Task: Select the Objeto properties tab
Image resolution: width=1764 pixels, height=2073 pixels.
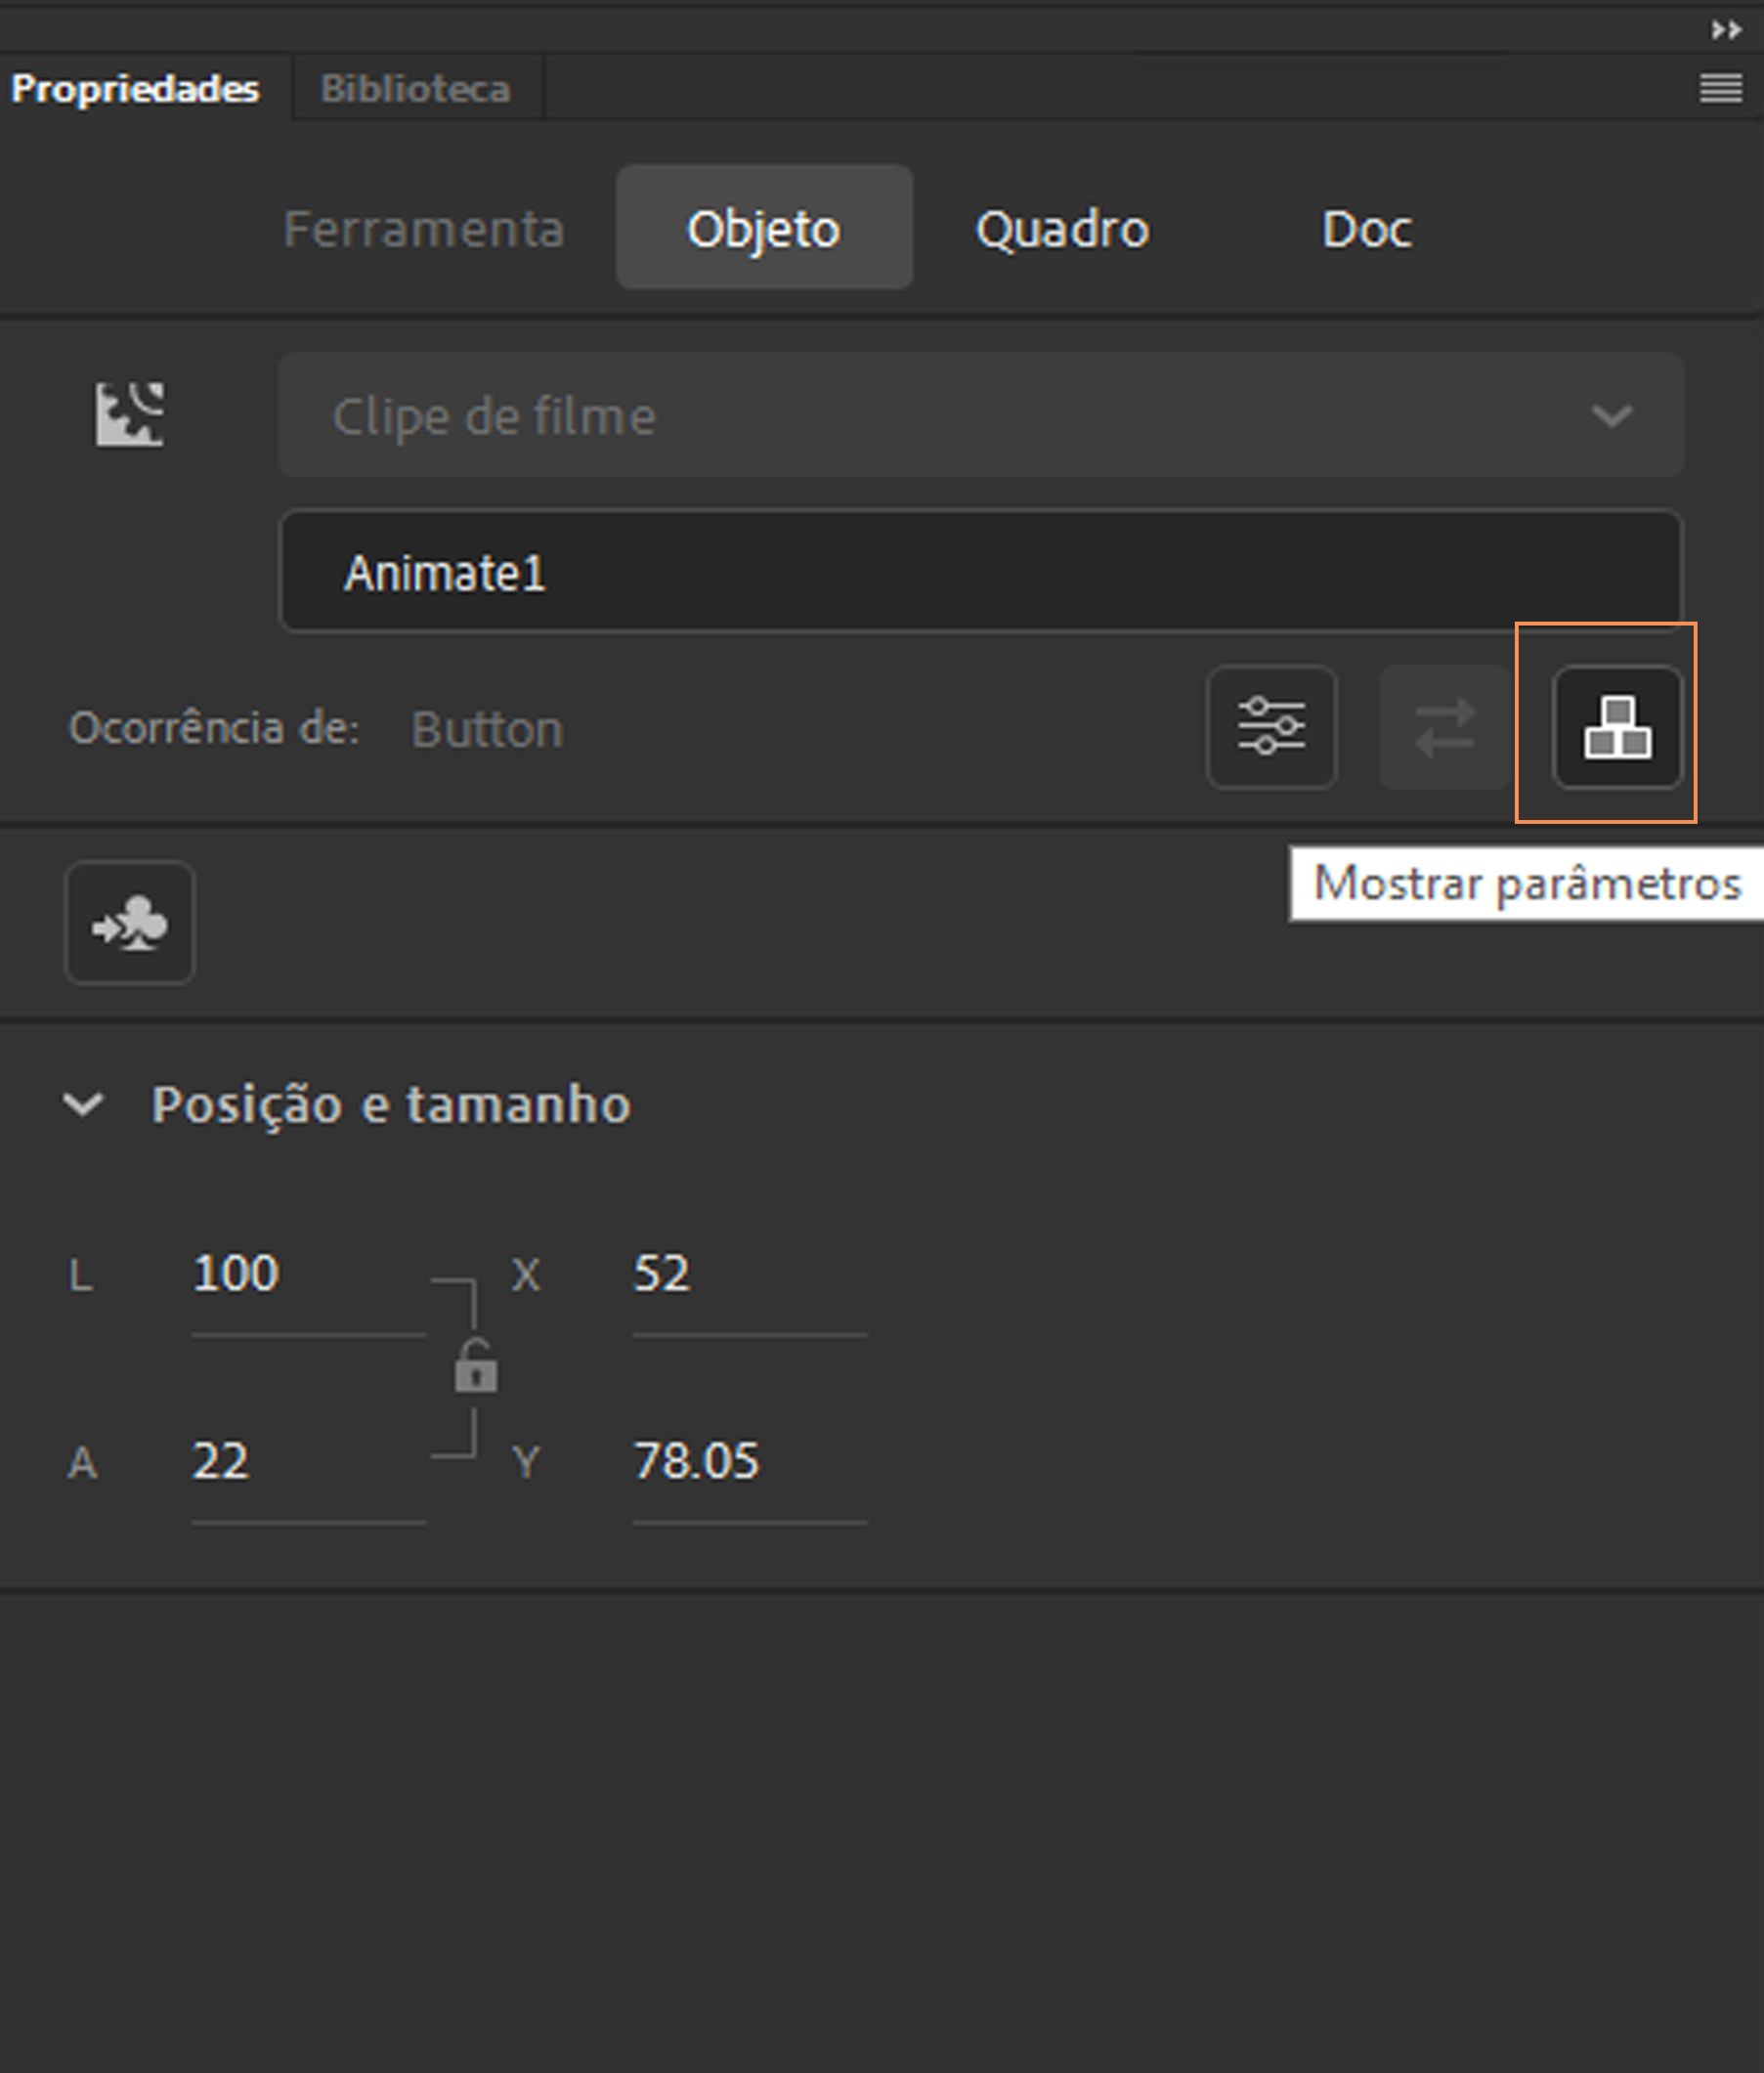Action: point(764,229)
